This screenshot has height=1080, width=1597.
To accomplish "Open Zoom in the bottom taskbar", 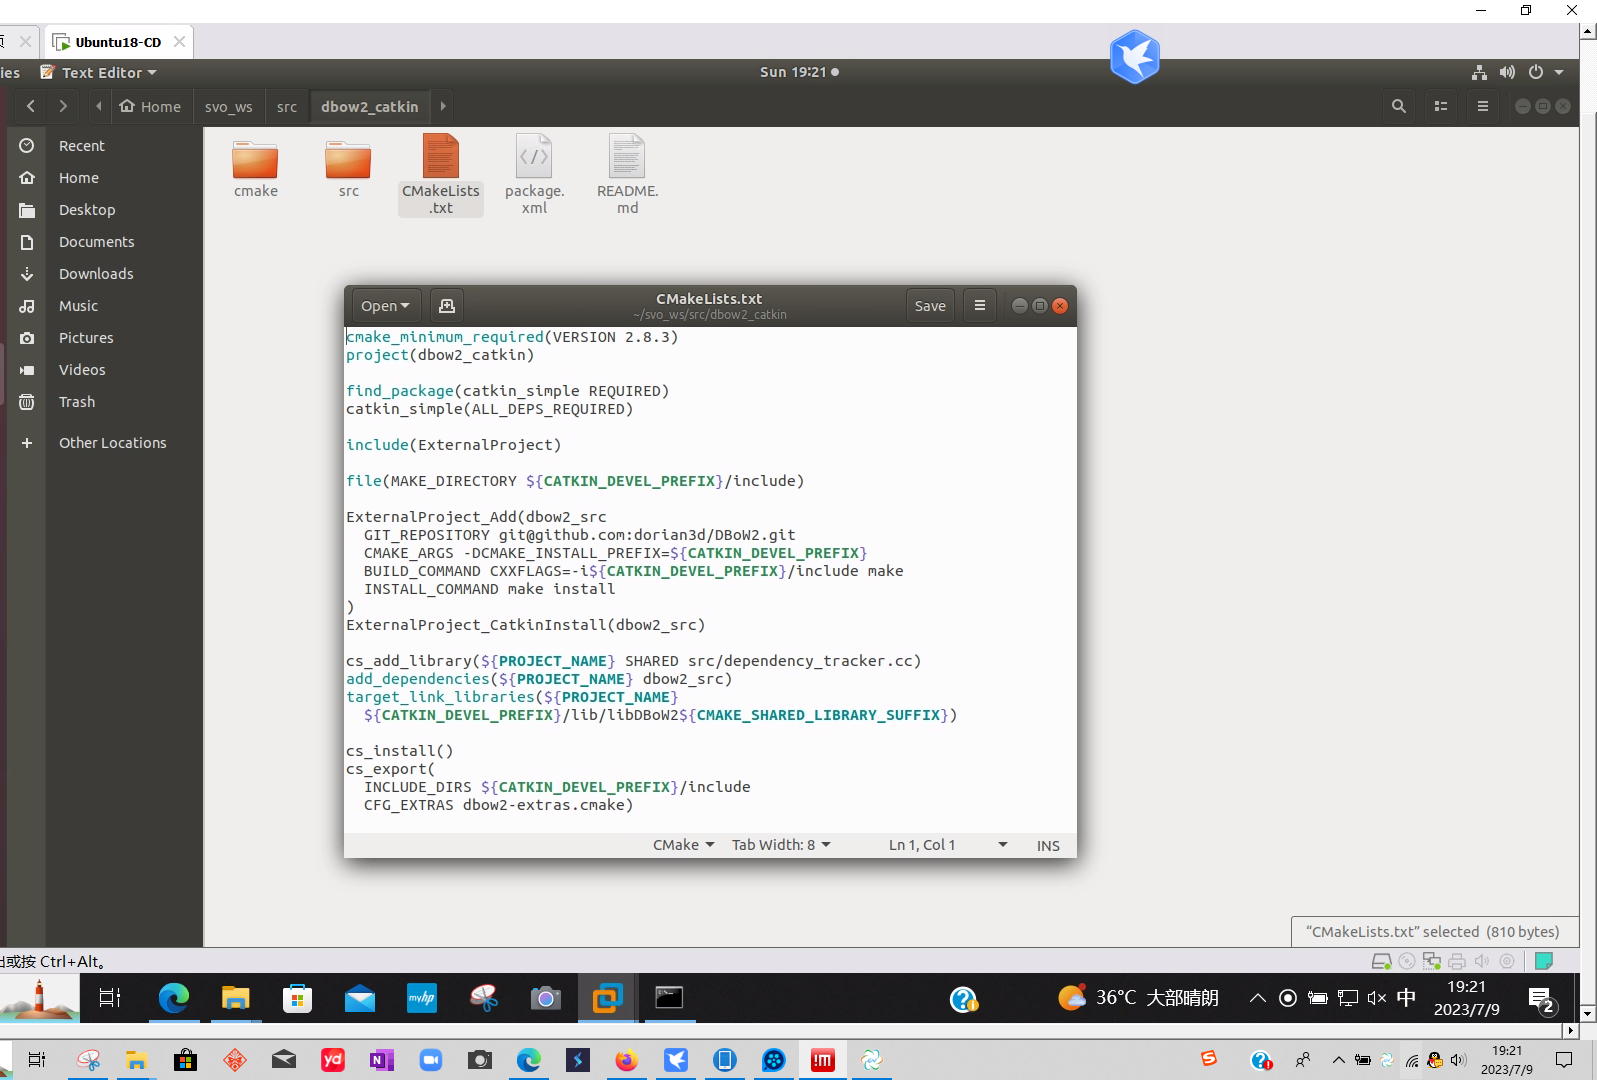I will [431, 1060].
